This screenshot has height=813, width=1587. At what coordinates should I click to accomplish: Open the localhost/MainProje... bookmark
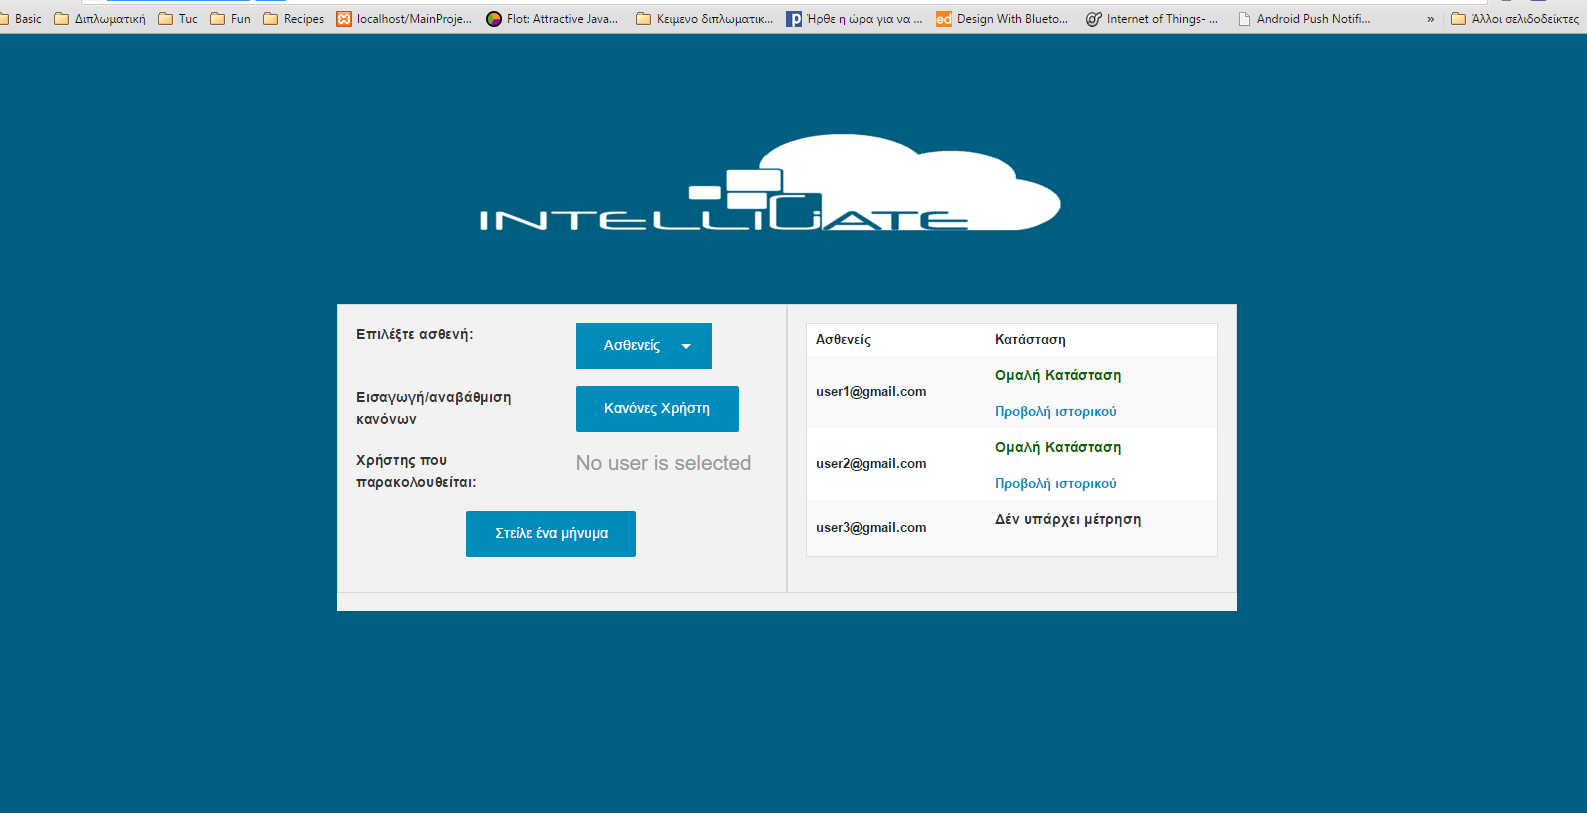[404, 19]
